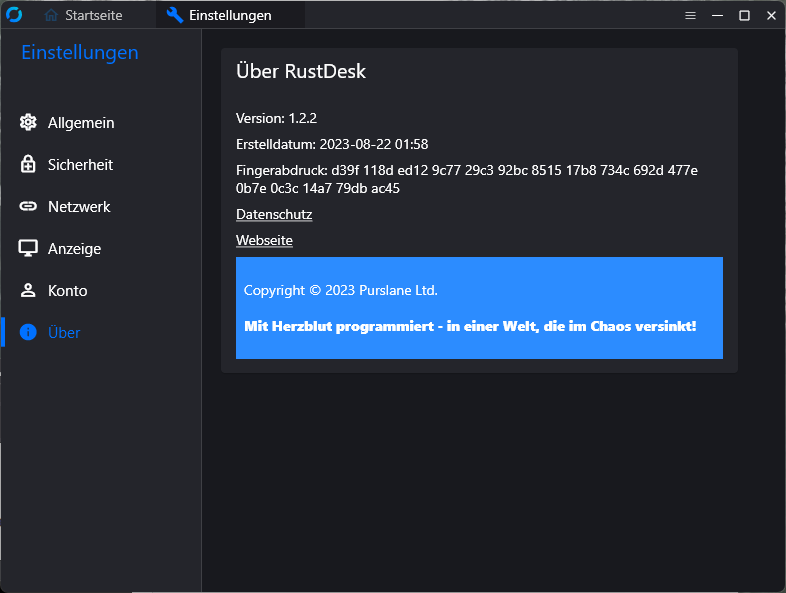Open the Konto settings section
This screenshot has width=786, height=593.
68,291
